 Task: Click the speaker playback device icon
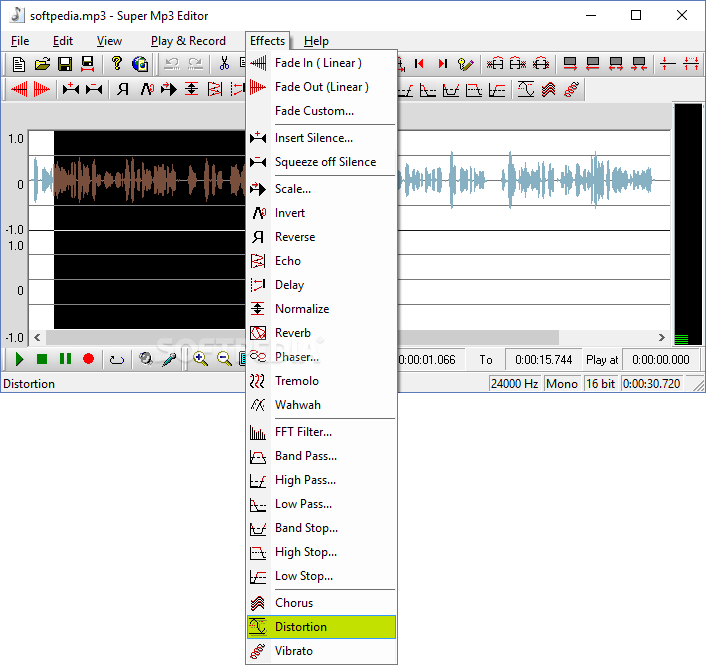(x=146, y=359)
